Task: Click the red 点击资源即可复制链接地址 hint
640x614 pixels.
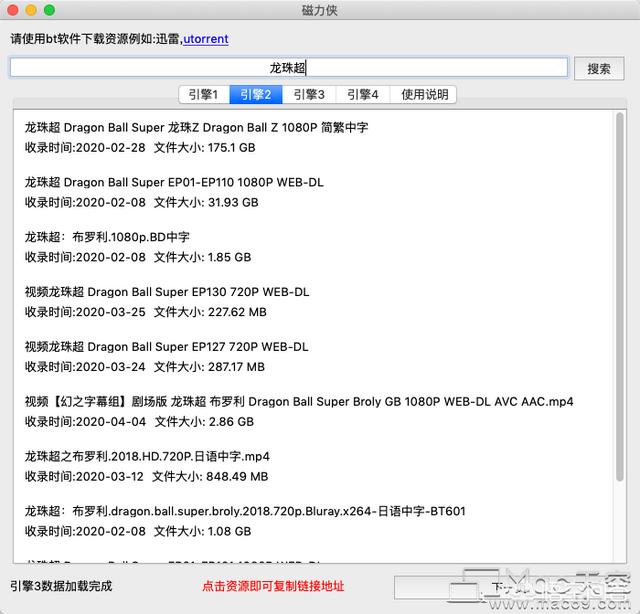Action: pyautogui.click(x=273, y=586)
